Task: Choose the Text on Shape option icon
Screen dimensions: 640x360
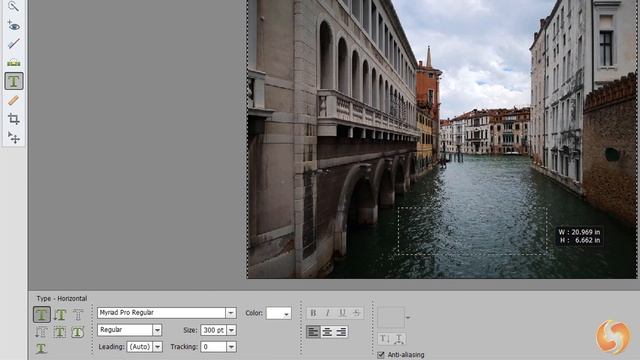Action: (x=78, y=332)
